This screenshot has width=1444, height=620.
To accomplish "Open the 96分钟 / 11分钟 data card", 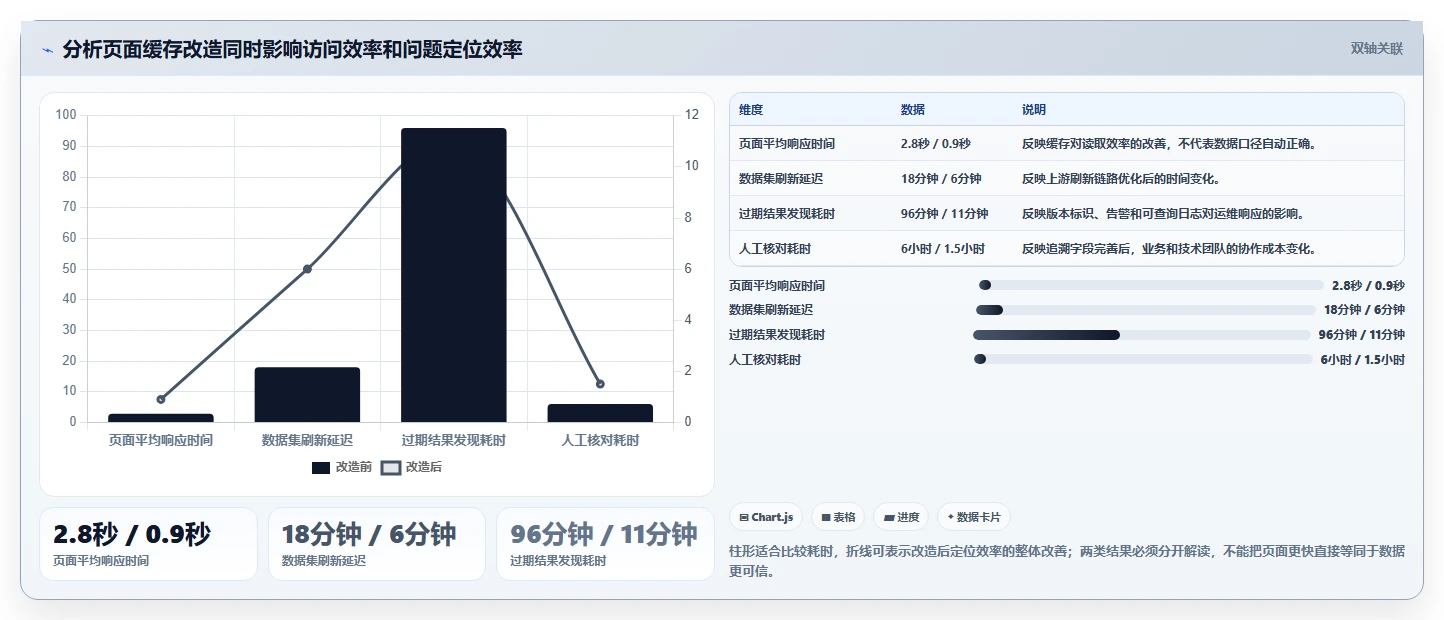I will click(x=605, y=544).
